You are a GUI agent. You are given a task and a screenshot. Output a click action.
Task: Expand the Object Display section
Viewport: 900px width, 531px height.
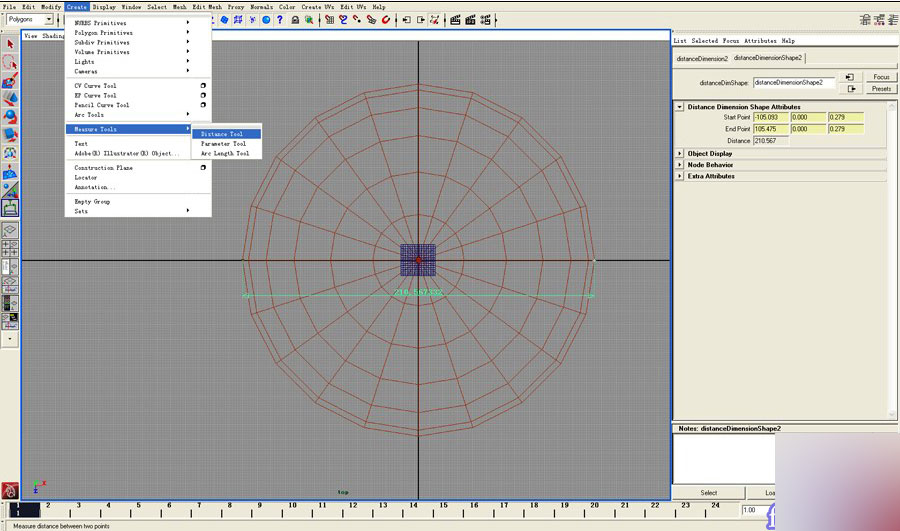tap(680, 154)
